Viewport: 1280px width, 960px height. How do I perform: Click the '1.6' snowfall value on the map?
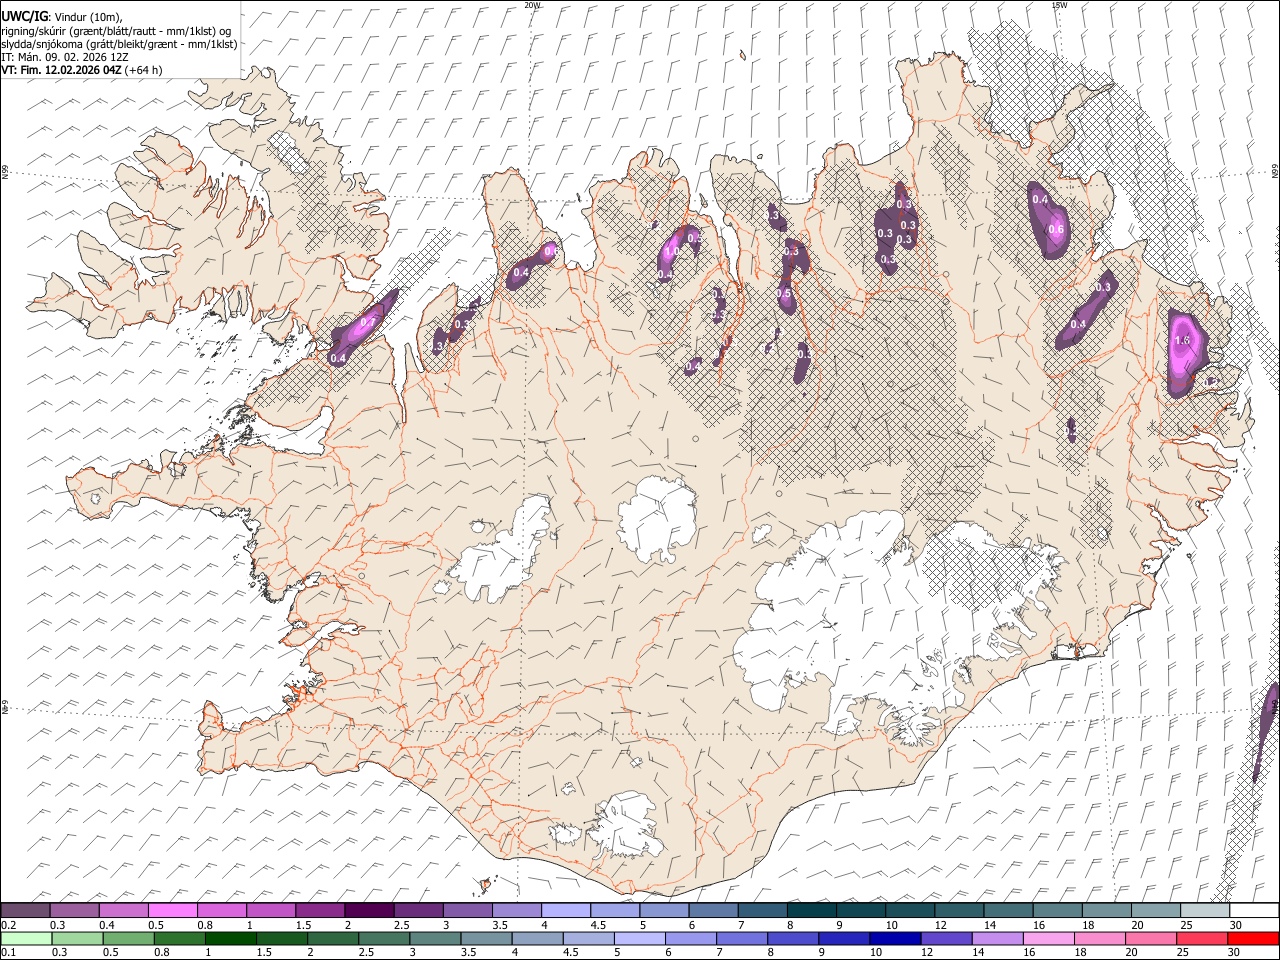[1183, 340]
